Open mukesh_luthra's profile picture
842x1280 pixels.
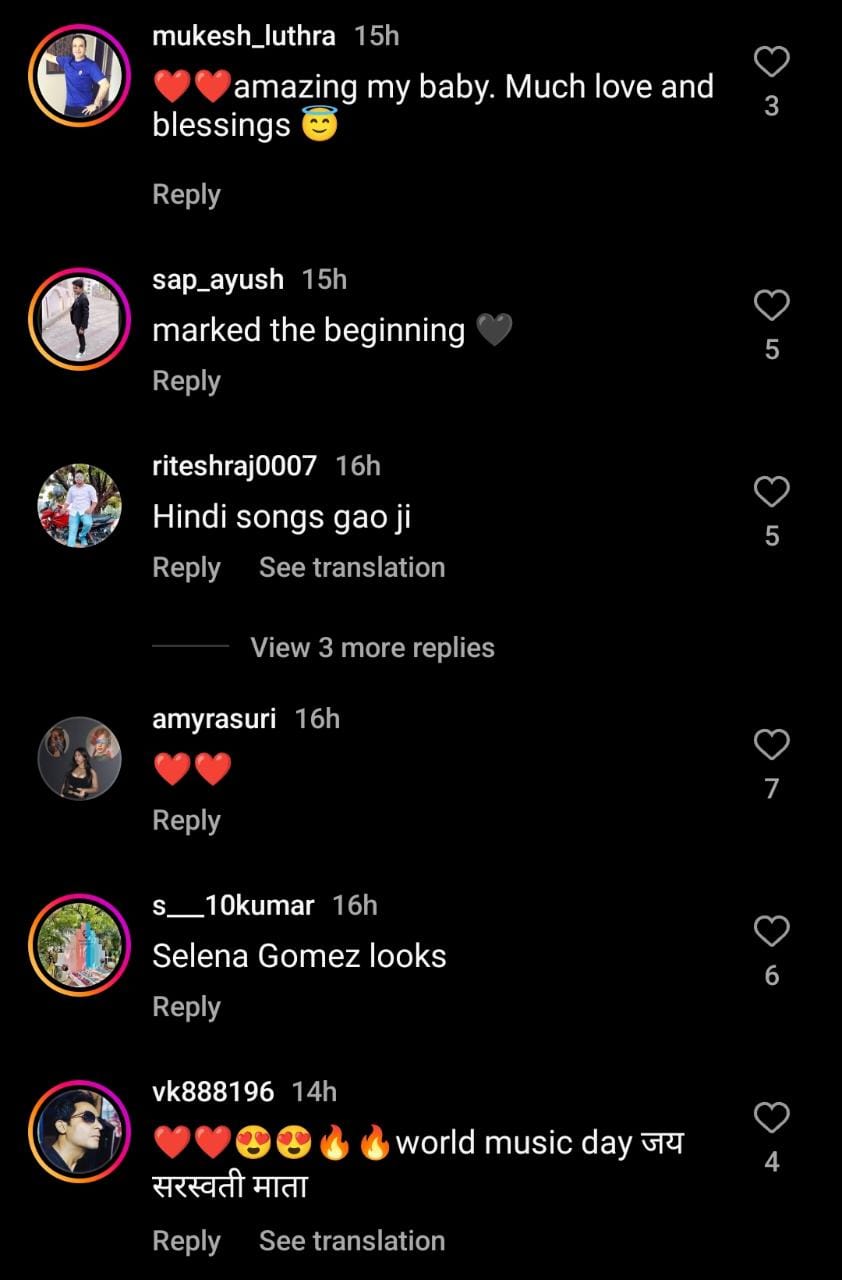pos(80,76)
